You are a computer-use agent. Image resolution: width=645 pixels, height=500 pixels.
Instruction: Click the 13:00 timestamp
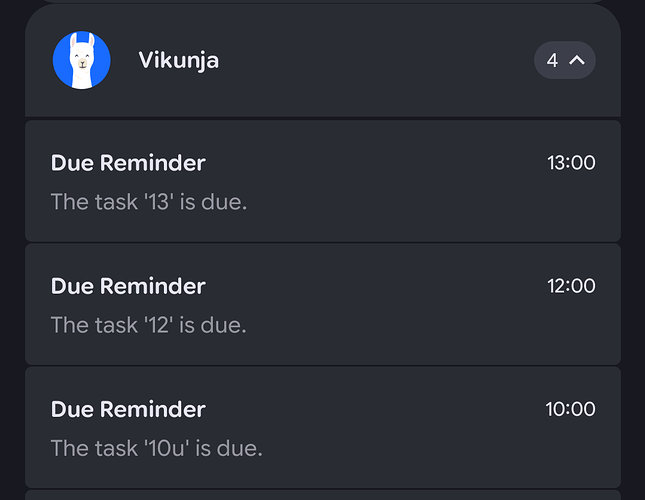571,163
